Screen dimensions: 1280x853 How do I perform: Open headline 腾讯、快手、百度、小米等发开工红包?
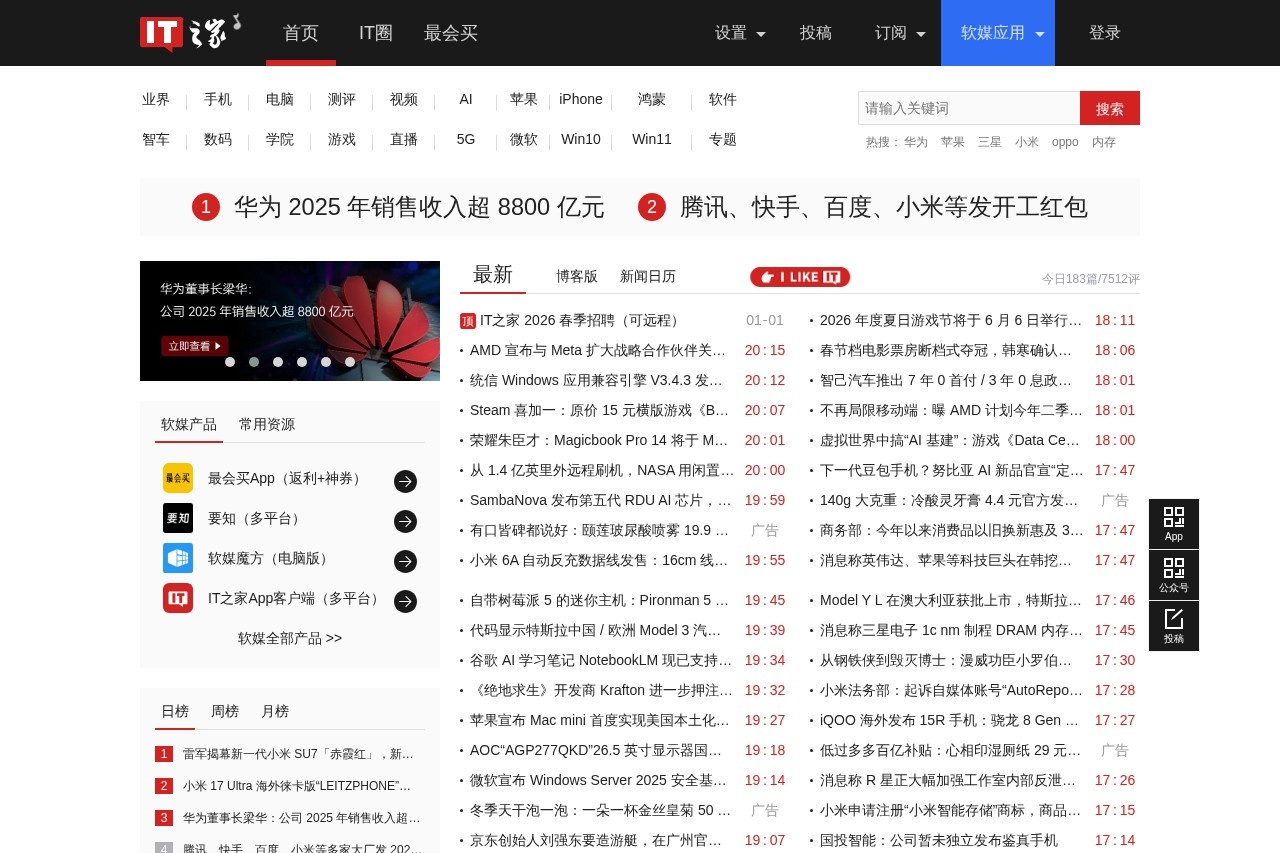coord(884,207)
